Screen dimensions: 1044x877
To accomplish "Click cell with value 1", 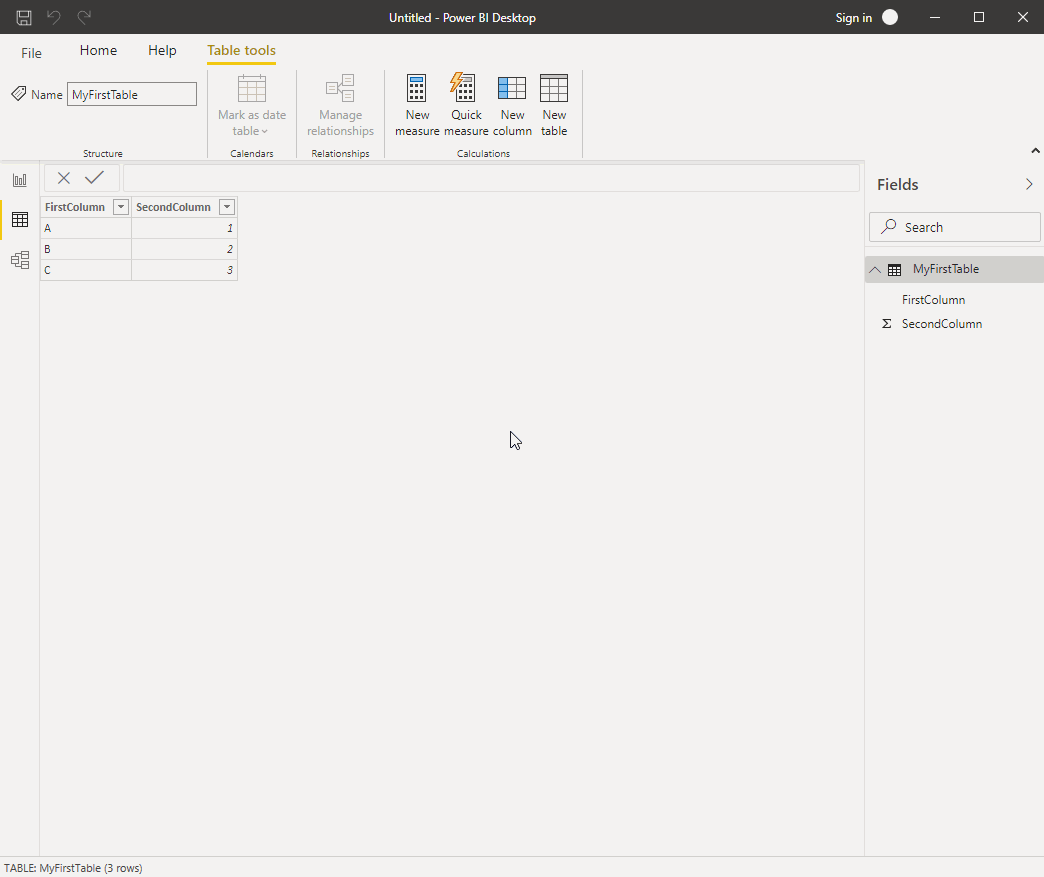I will point(184,228).
